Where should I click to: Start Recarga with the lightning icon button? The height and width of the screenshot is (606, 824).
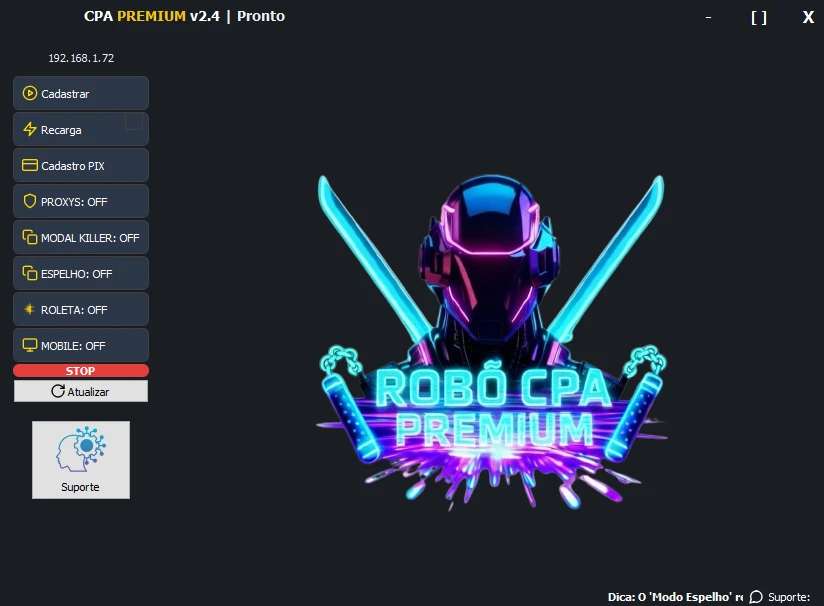(x=70, y=130)
